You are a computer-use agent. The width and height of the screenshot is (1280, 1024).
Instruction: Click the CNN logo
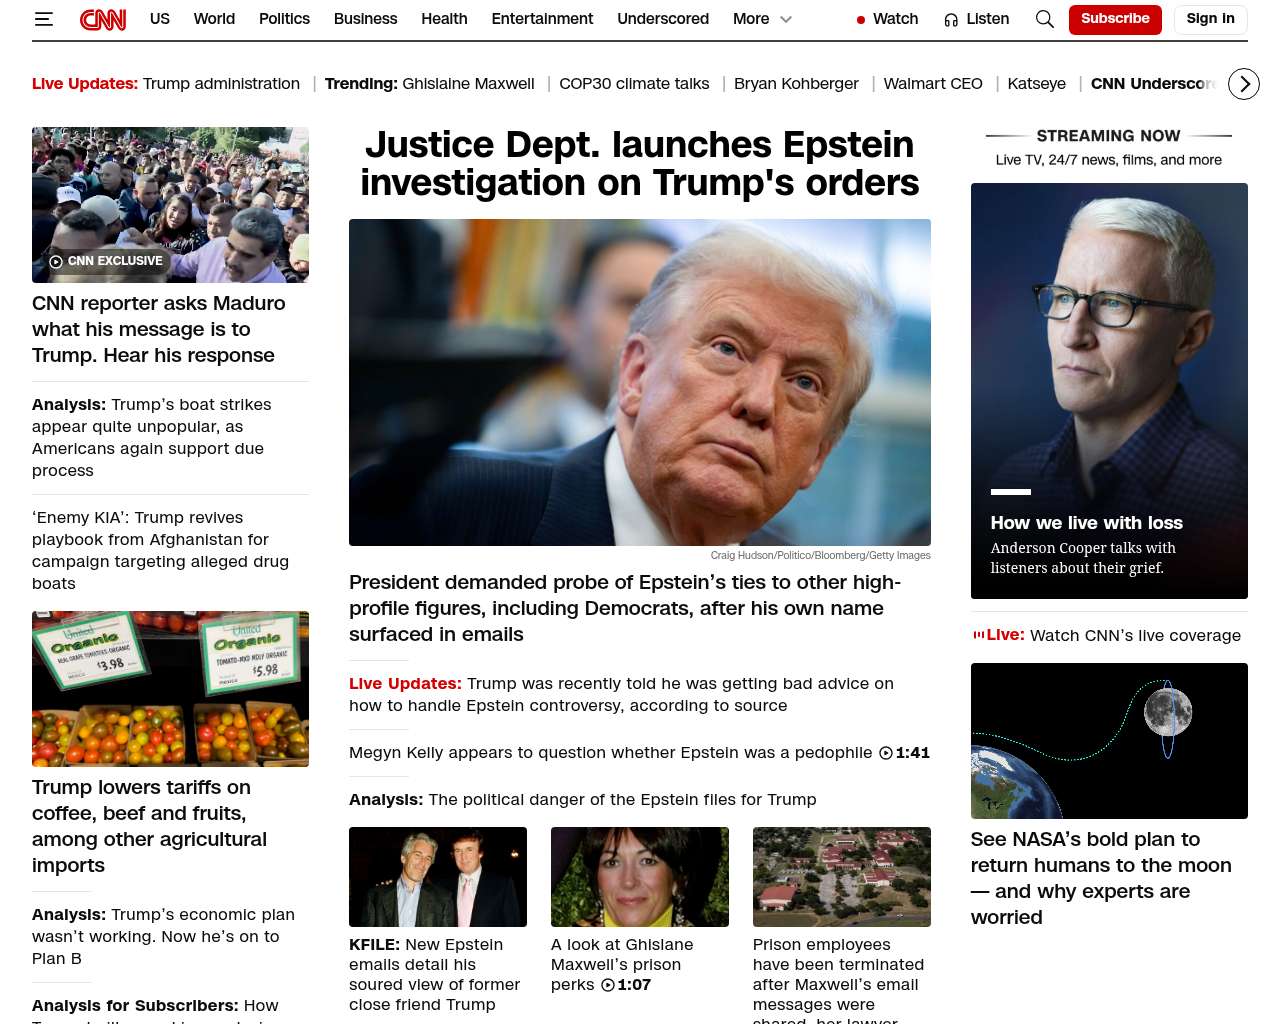coord(103,19)
